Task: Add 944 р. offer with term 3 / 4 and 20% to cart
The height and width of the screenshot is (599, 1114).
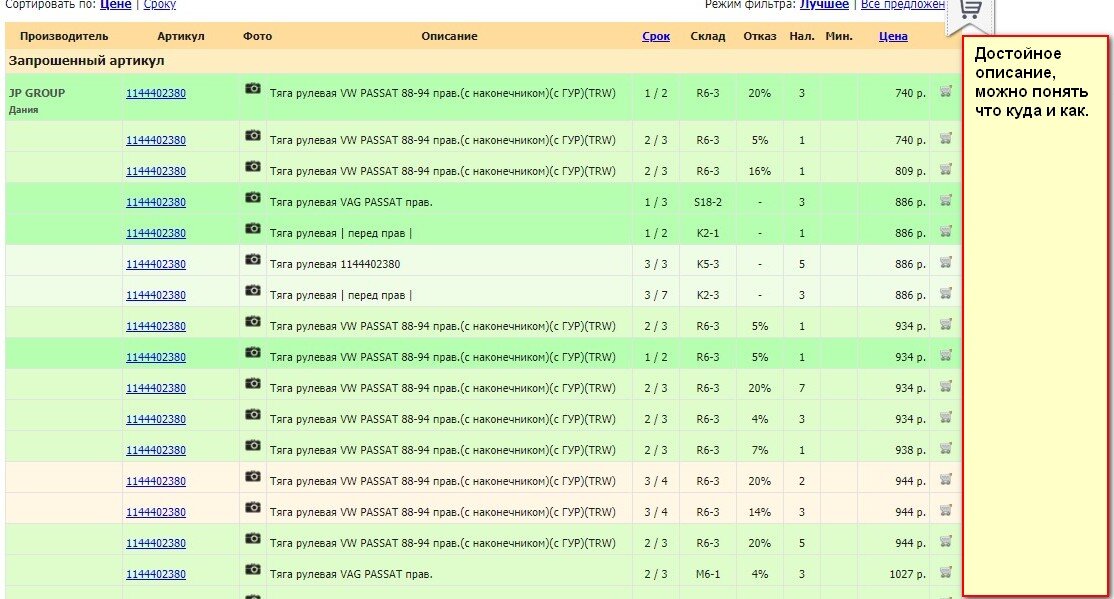Action: click(x=946, y=480)
